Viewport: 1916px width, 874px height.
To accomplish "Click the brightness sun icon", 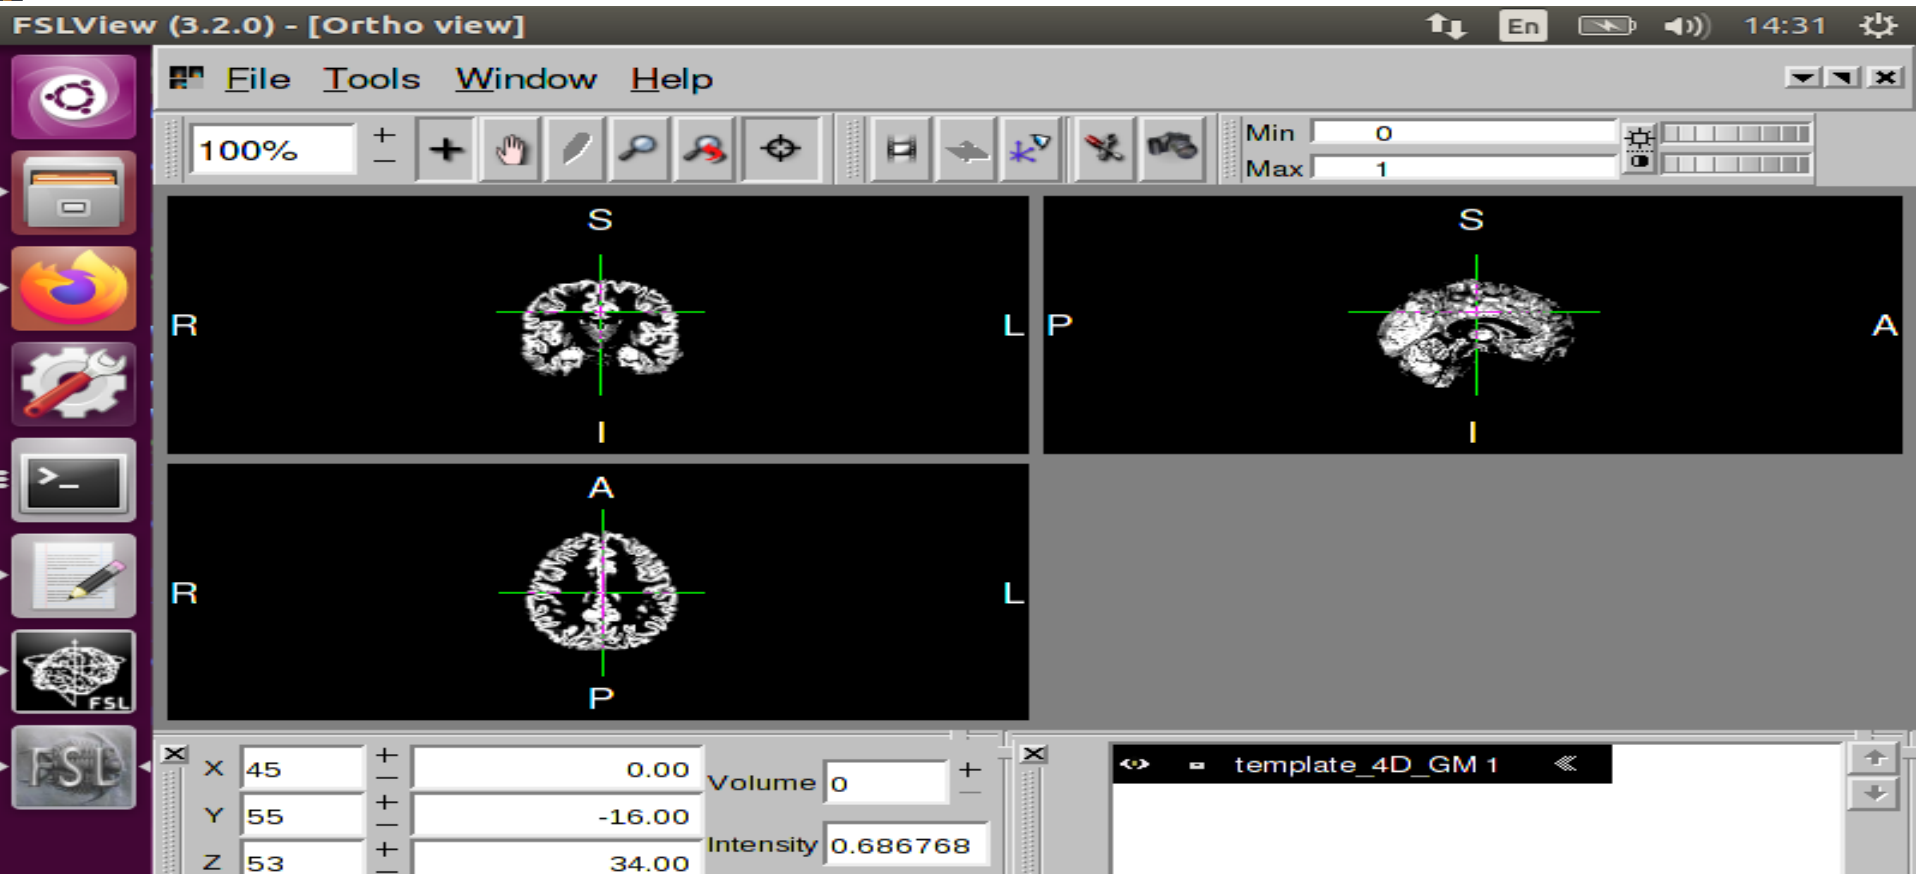I will tap(1639, 136).
